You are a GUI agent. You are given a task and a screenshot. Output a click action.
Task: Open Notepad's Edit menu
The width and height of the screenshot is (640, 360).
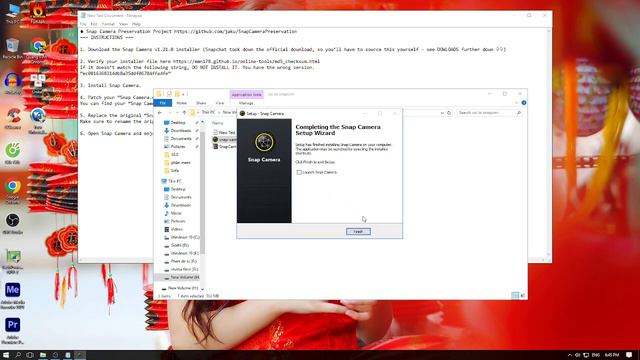[94, 24]
